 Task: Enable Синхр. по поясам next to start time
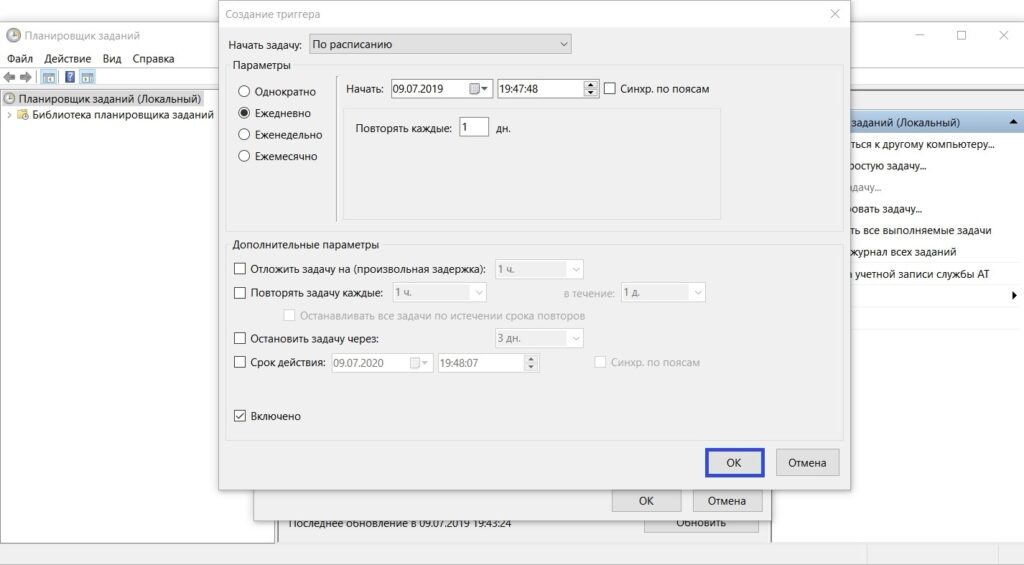point(610,88)
